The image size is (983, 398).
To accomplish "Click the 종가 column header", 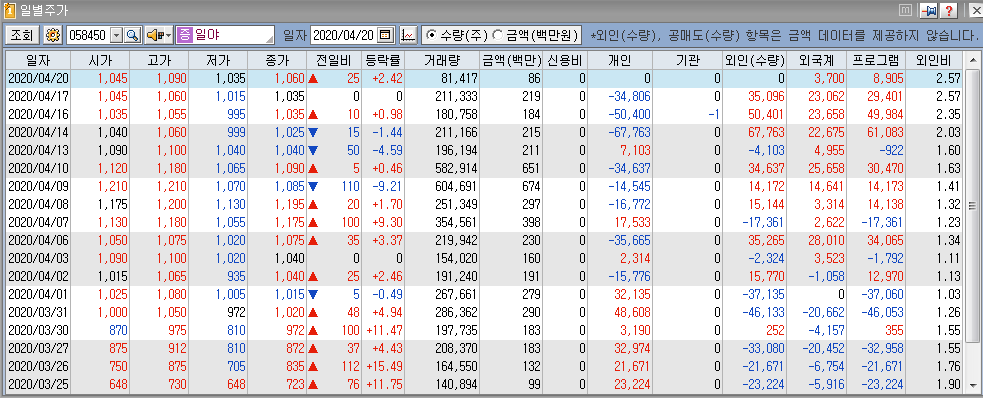I will (x=277, y=61).
